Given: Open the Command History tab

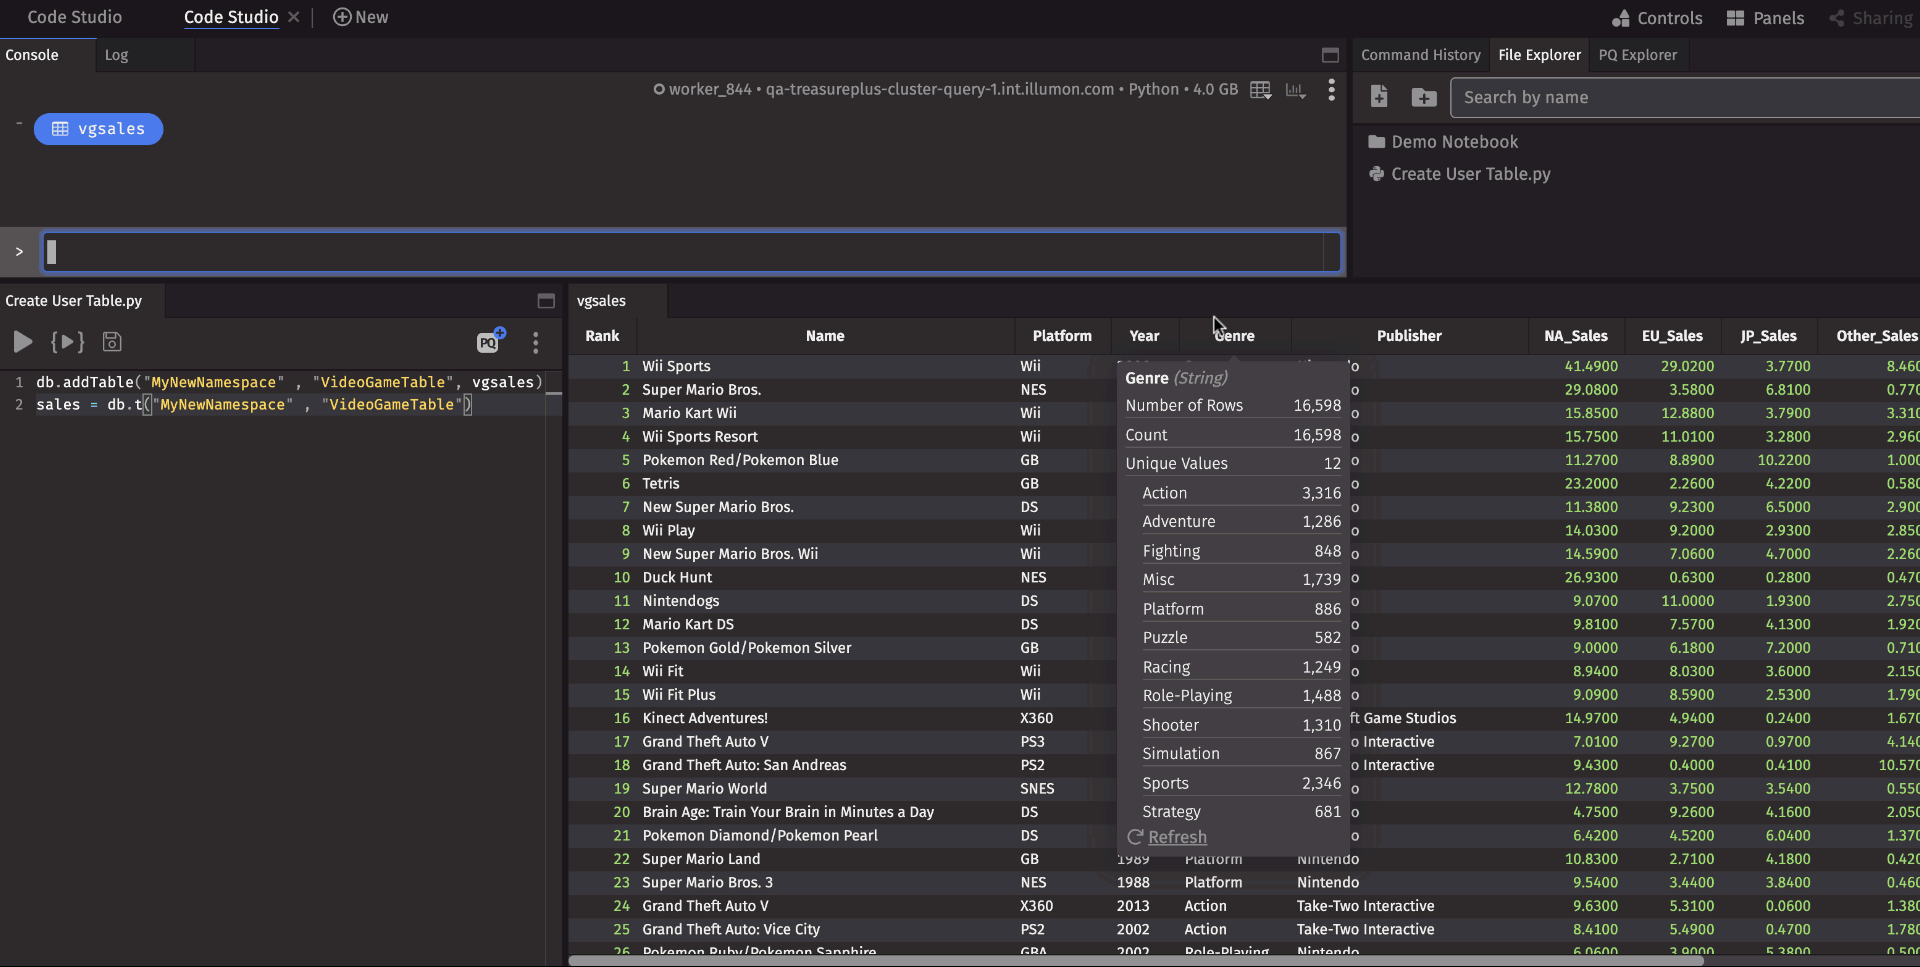Looking at the screenshot, I should [1420, 55].
